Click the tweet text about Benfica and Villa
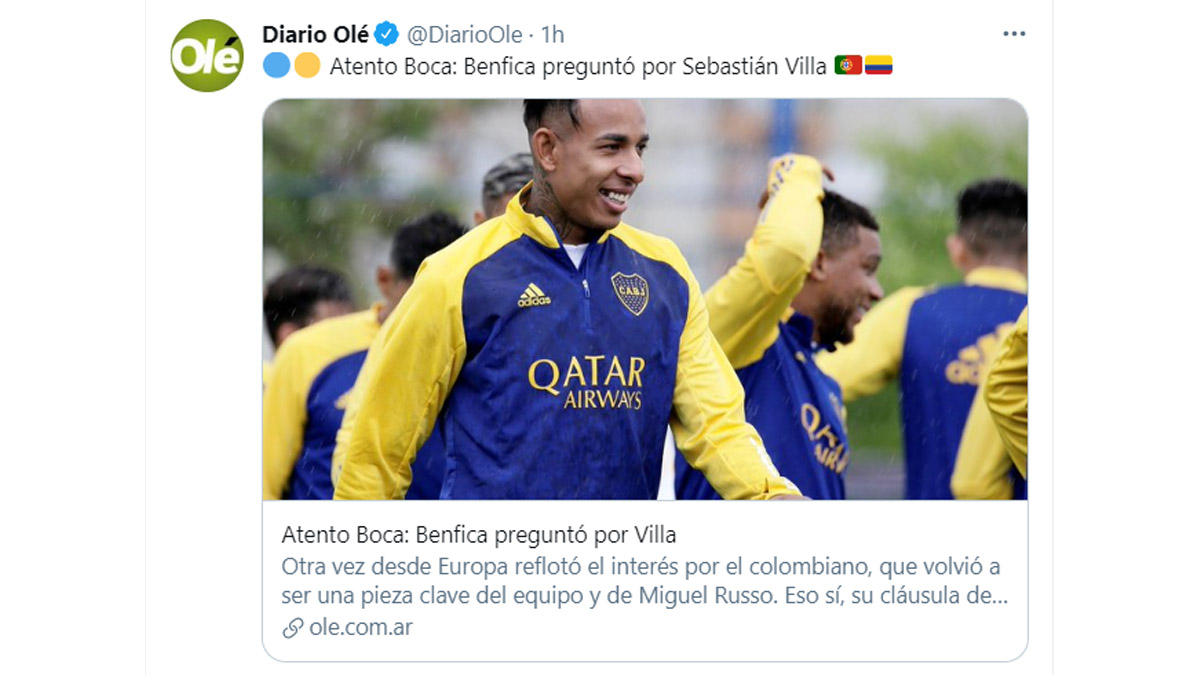The image size is (1201, 675). click(576, 66)
